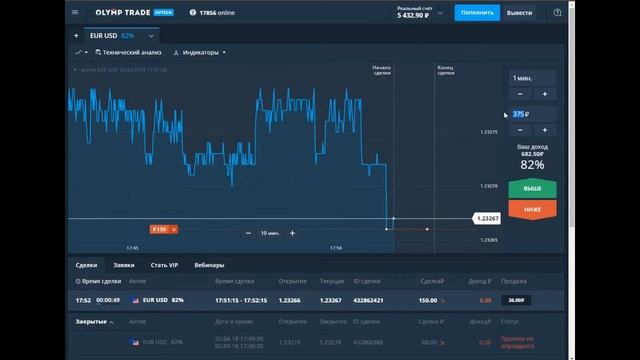Viewport: 640px width, 360px height.
Task: Click the 82% payout percentage
Action: (x=532, y=165)
